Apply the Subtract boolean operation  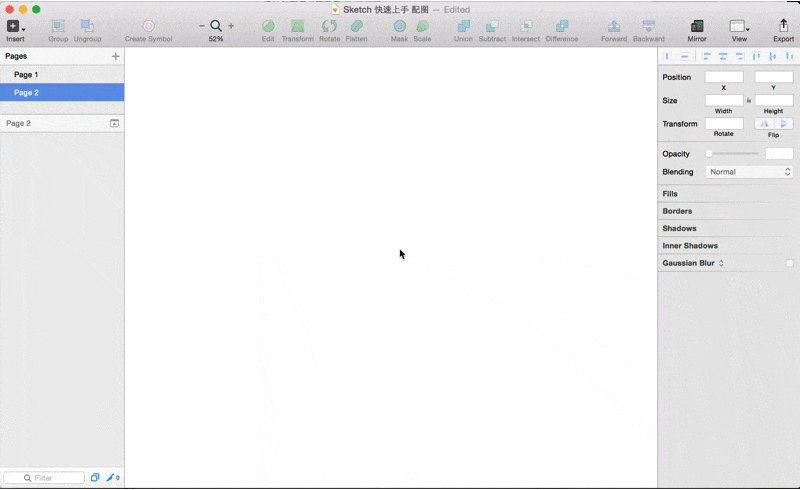click(492, 26)
